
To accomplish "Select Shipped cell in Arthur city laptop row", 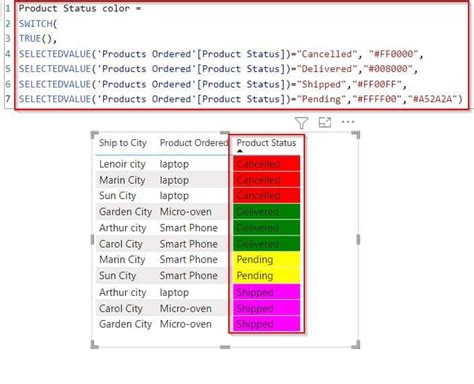I will click(x=266, y=292).
